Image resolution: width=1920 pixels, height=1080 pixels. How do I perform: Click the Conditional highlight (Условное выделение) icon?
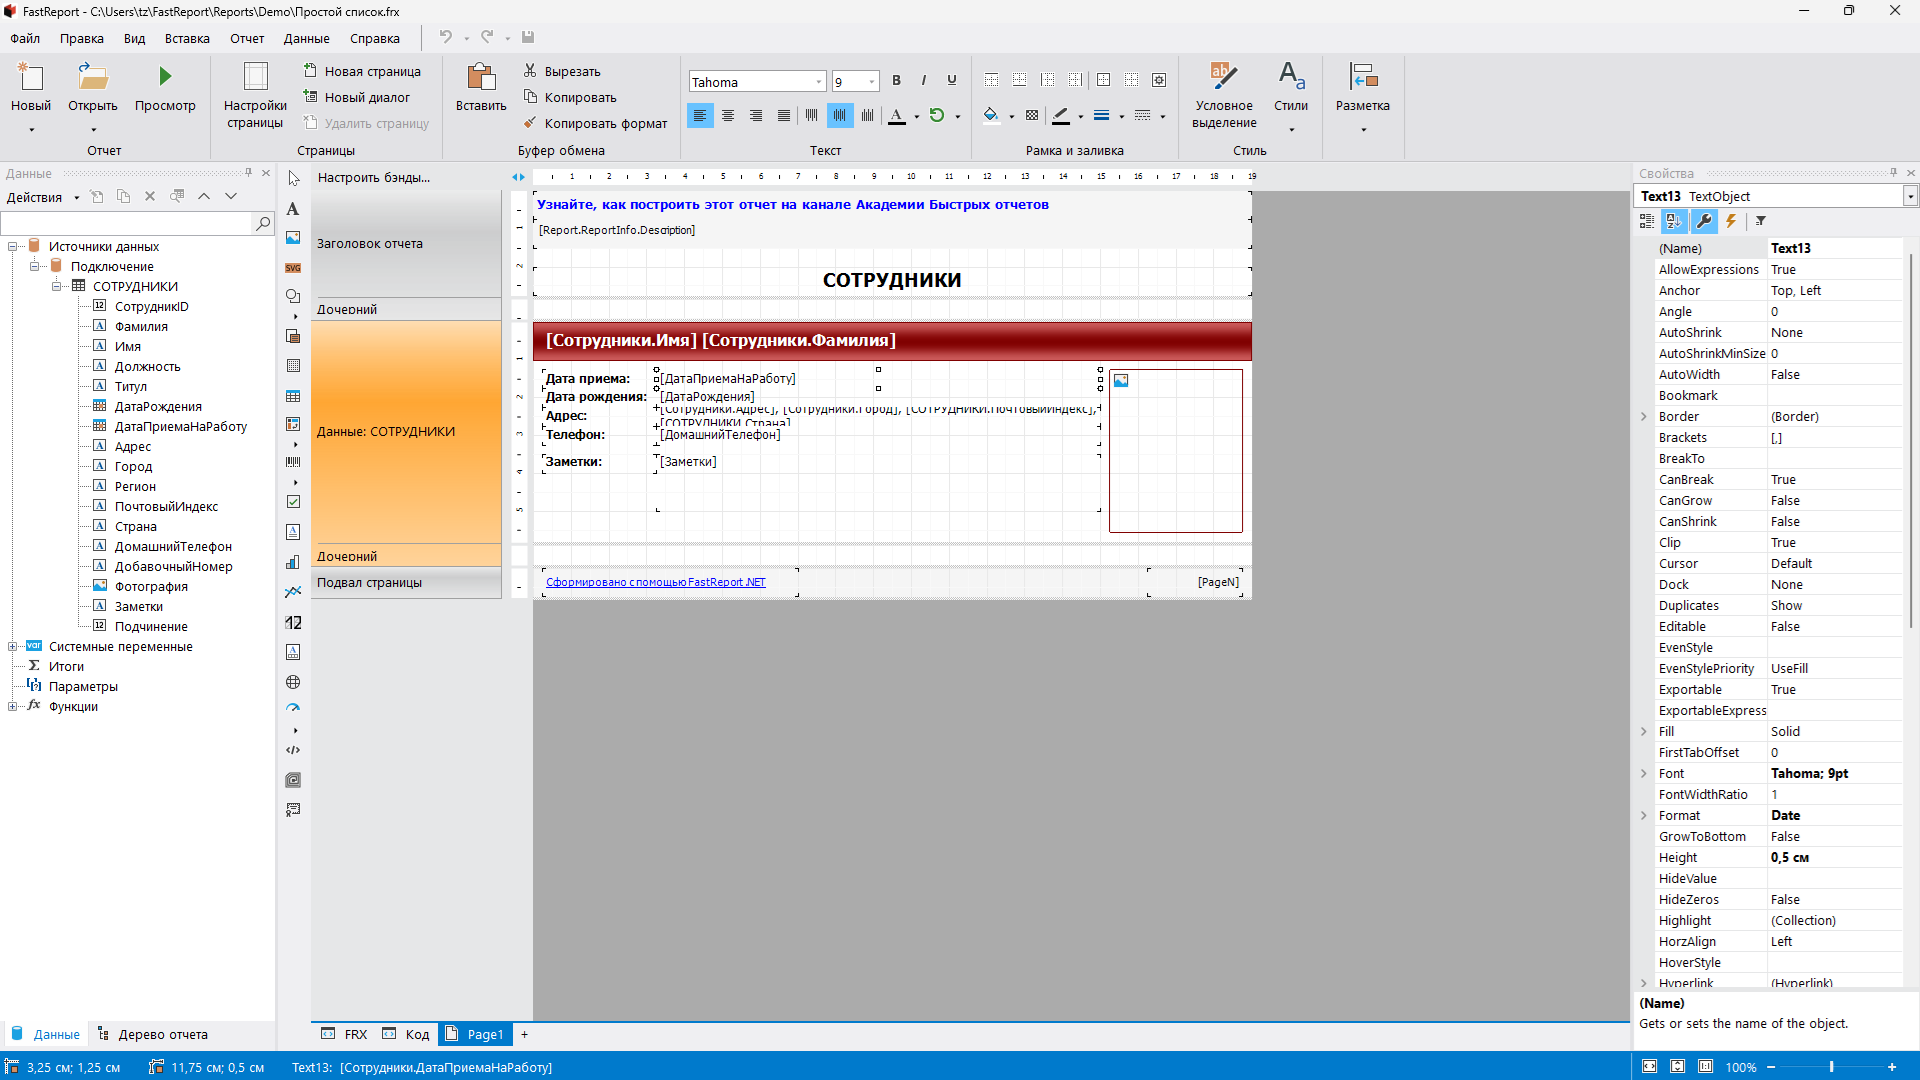(x=1223, y=77)
